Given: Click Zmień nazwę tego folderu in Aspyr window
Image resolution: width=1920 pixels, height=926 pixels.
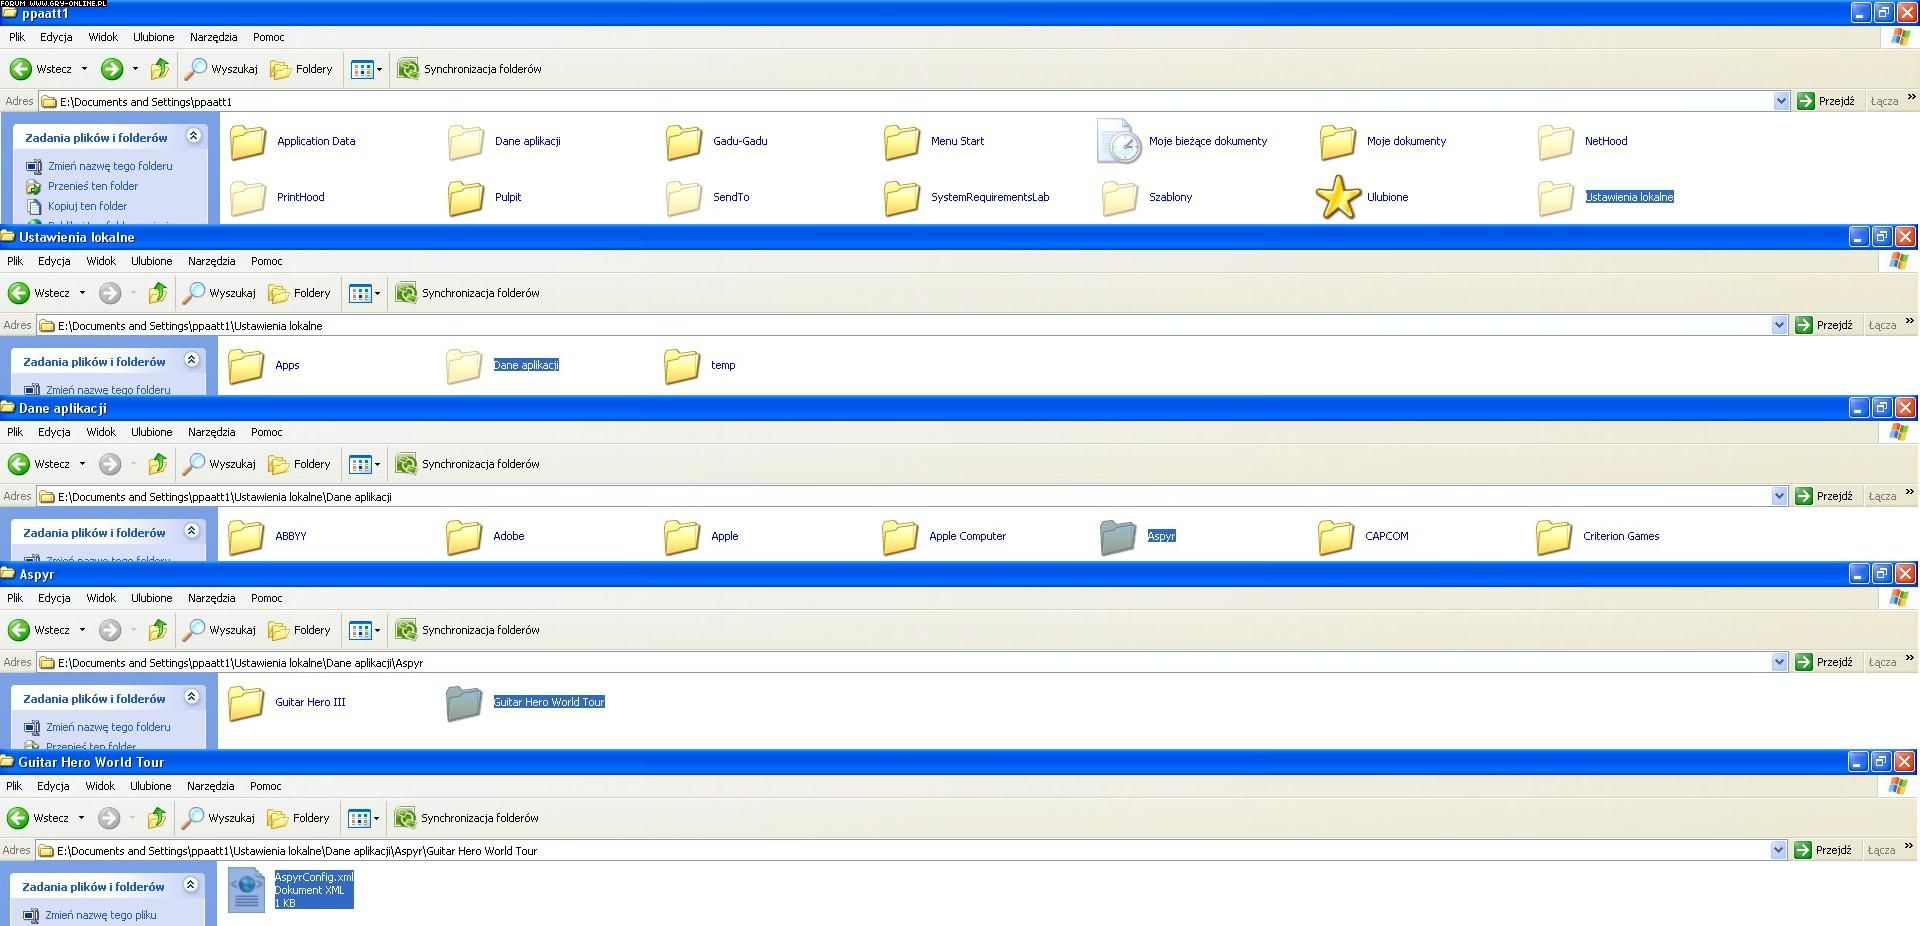Looking at the screenshot, I should (97, 727).
